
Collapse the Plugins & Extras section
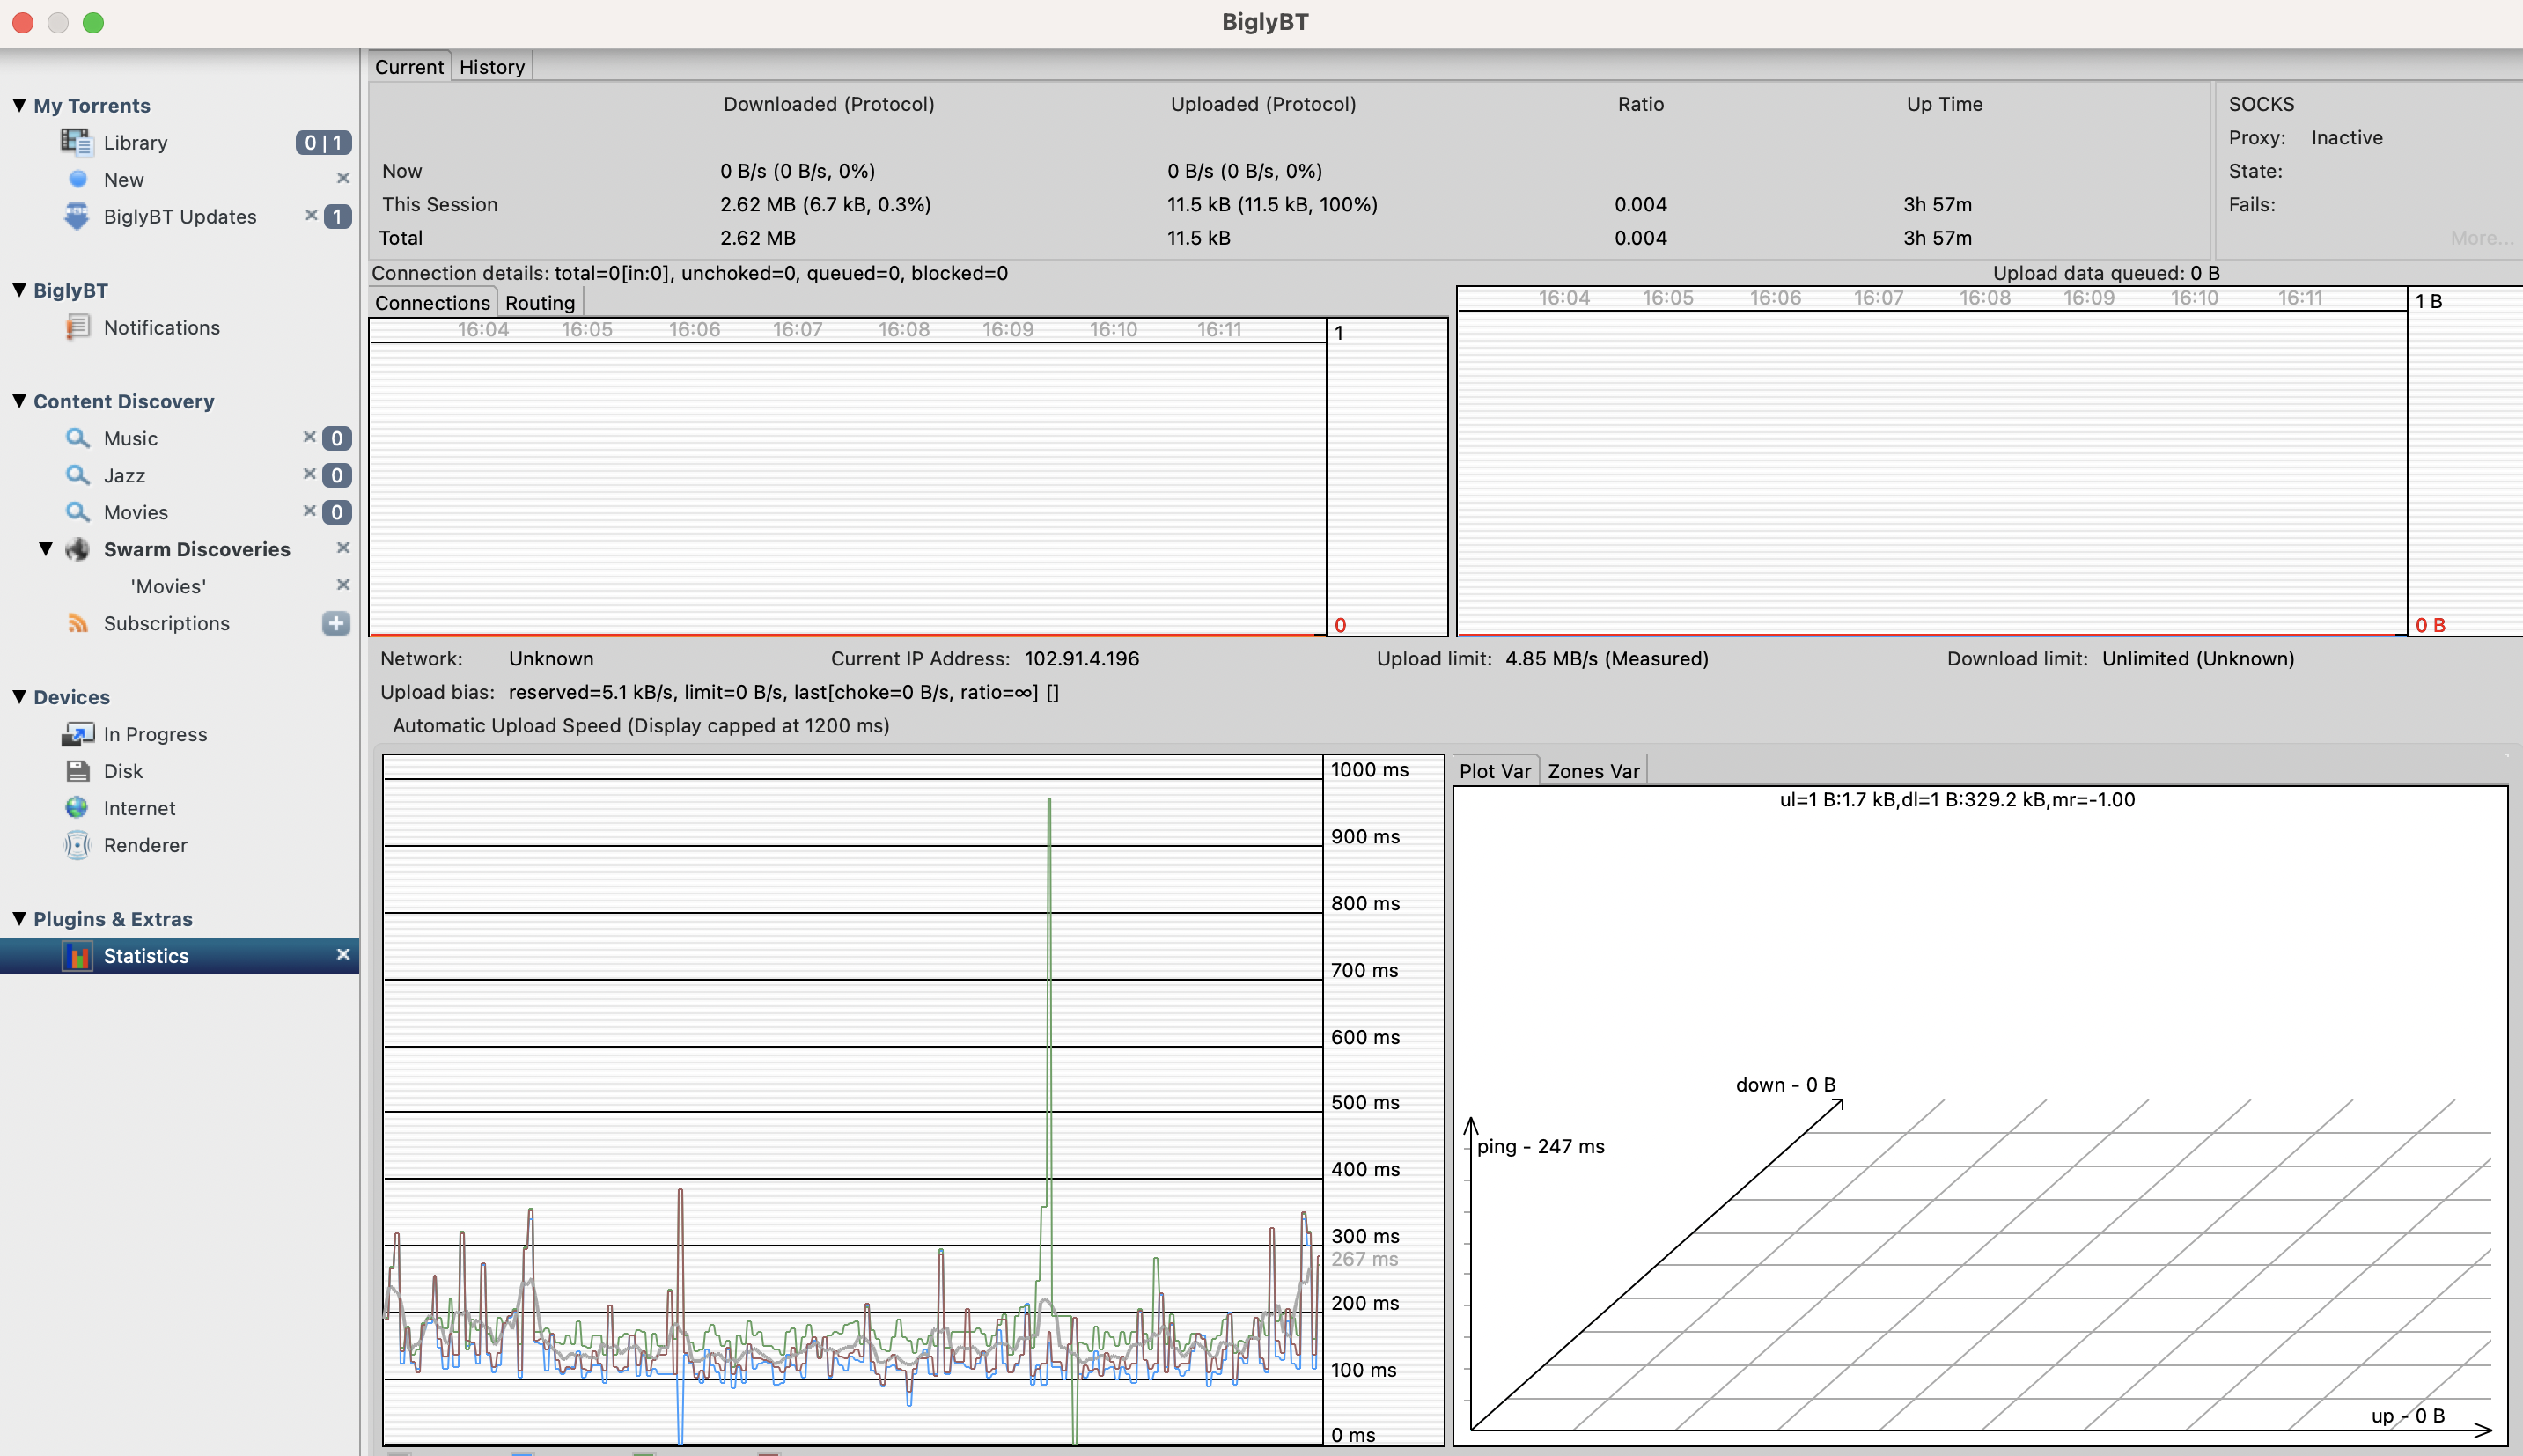(x=19, y=919)
